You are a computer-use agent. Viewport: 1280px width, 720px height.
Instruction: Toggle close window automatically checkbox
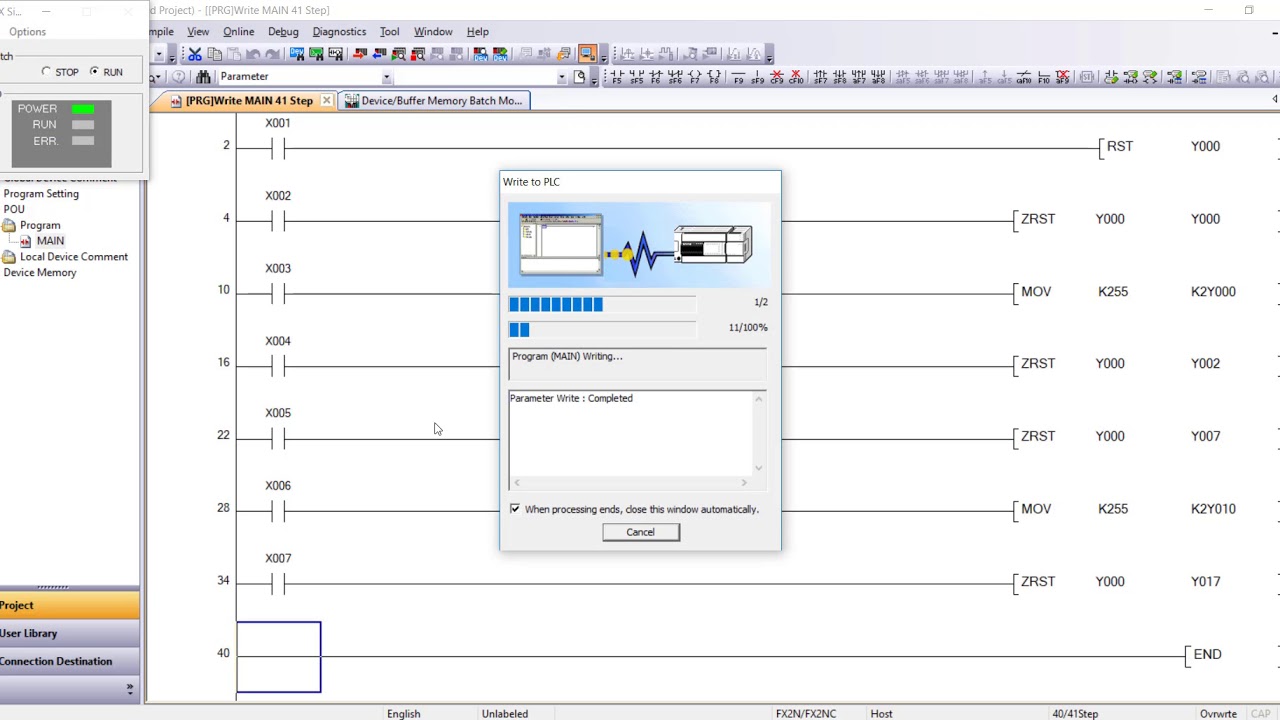(x=515, y=509)
